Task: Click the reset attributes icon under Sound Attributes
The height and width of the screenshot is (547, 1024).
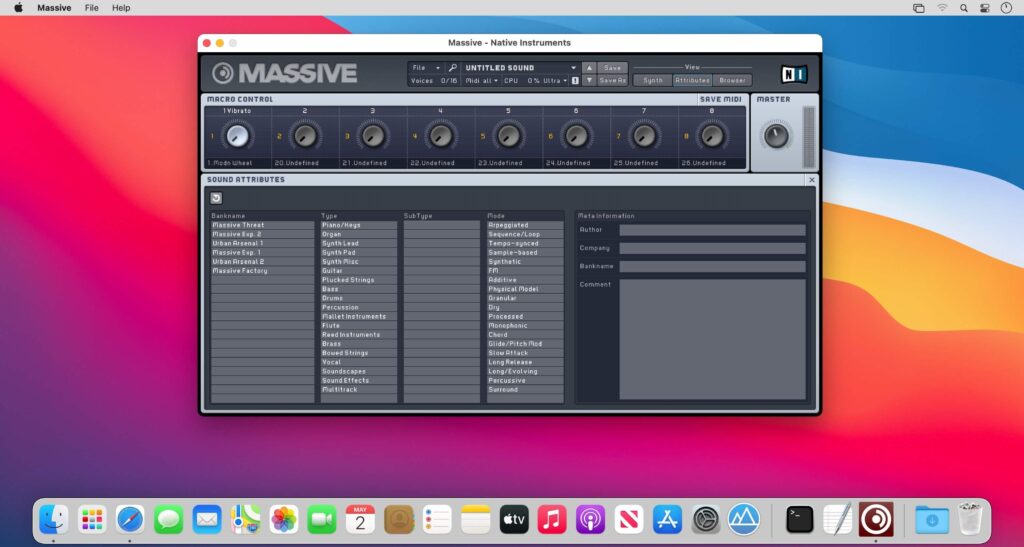Action: (216, 198)
